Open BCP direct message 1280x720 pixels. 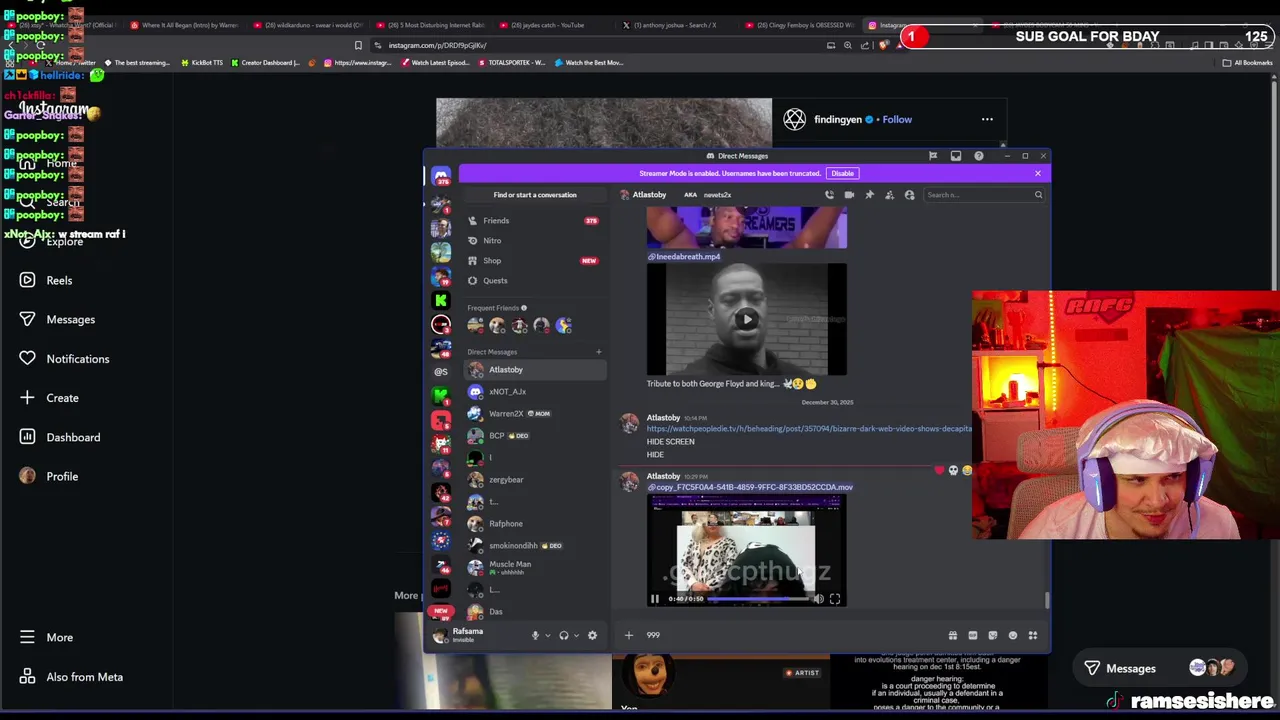534,436
